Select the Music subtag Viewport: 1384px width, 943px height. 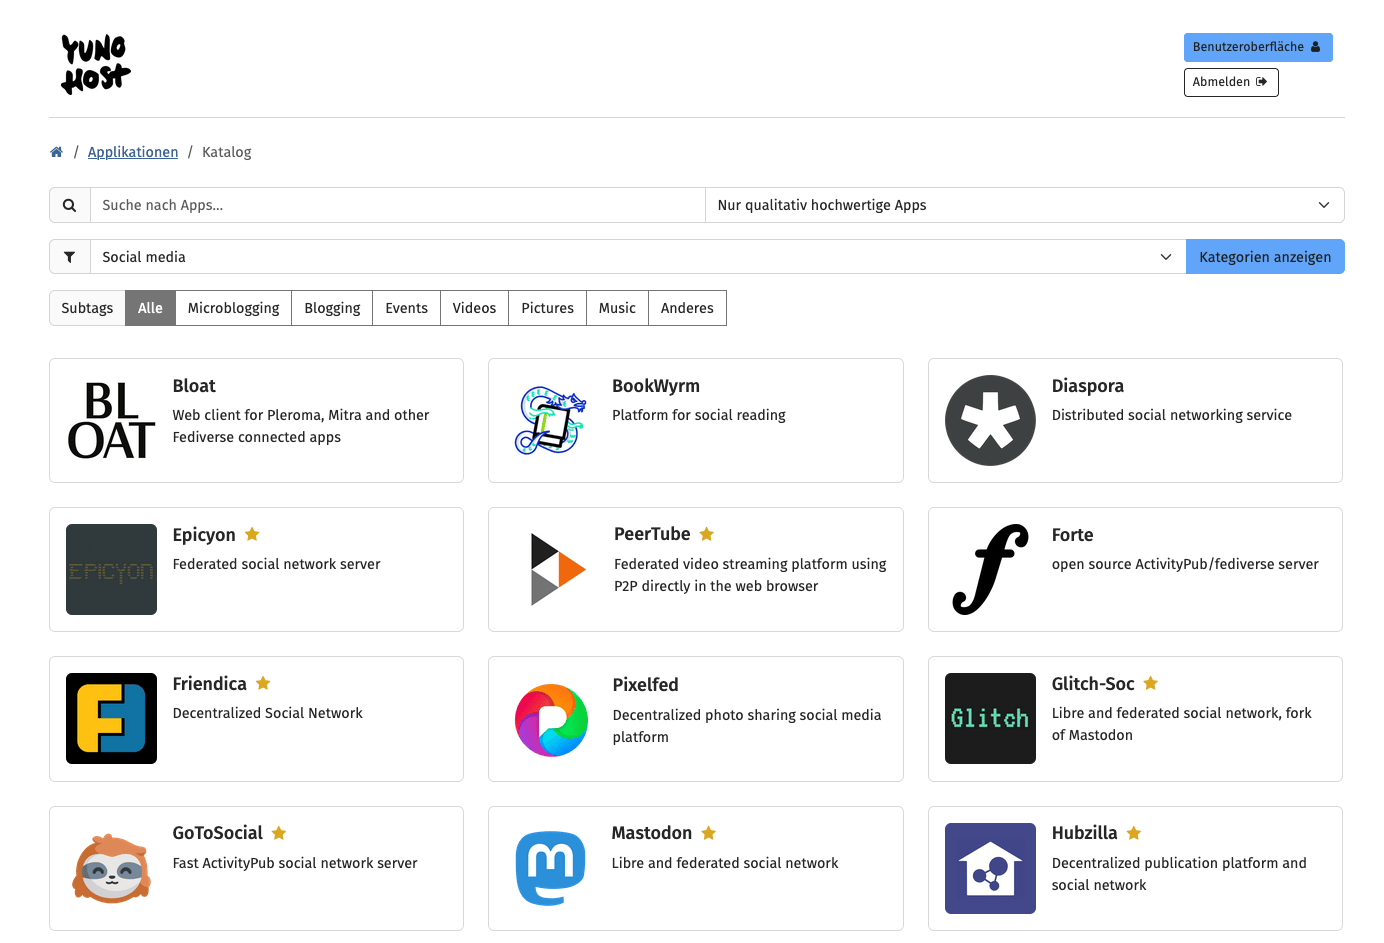[x=617, y=308]
